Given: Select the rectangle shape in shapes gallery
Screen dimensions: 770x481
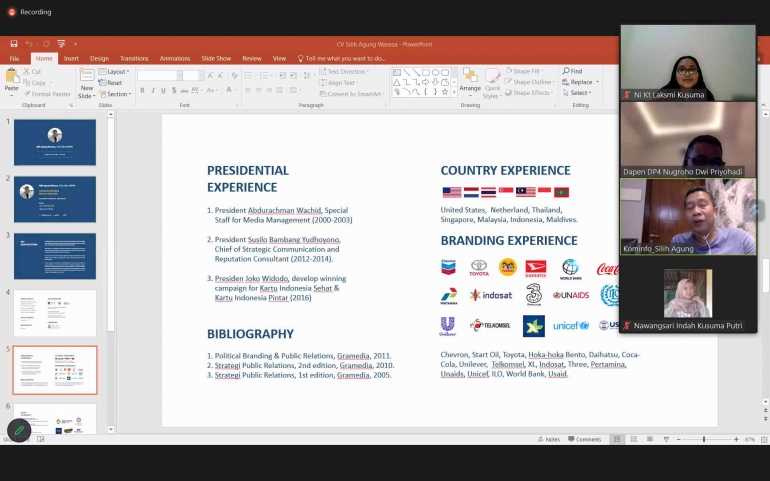Looking at the screenshot, I should [x=426, y=72].
